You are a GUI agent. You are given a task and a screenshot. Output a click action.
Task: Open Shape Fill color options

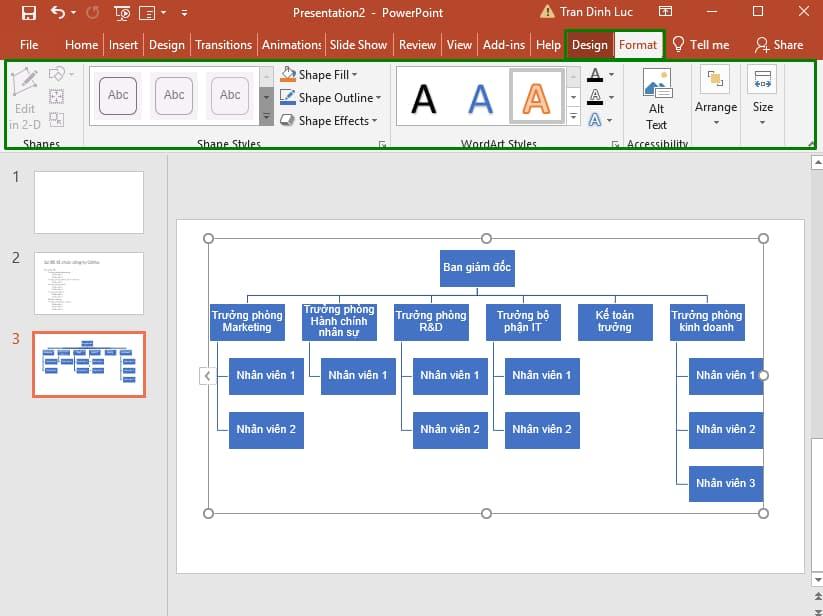(319, 74)
